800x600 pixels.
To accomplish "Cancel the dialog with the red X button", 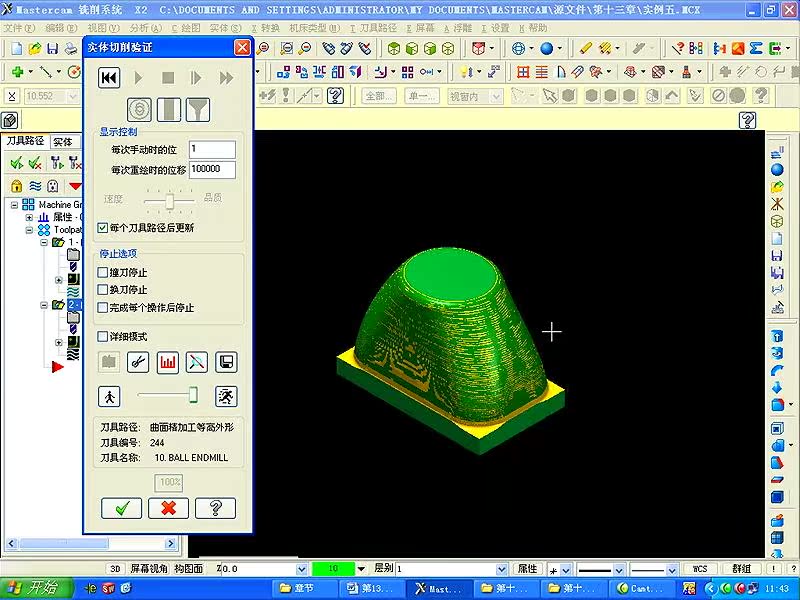I will (168, 508).
